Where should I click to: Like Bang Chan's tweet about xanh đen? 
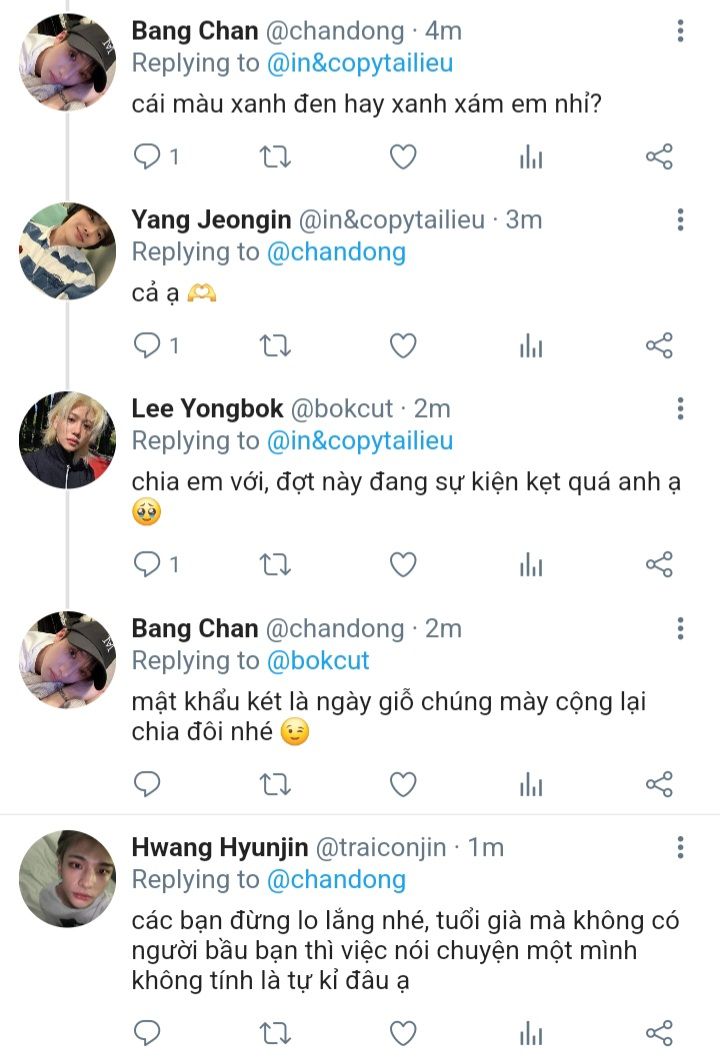click(x=402, y=157)
